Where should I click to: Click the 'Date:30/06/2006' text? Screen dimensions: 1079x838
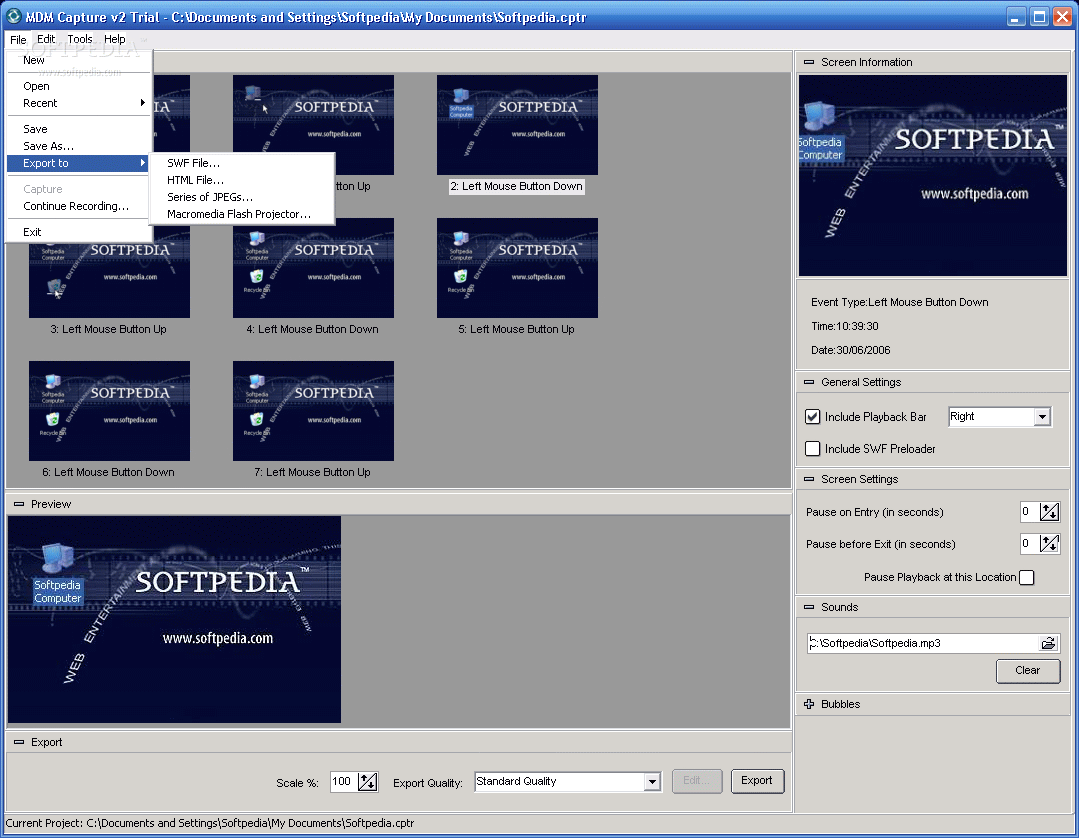point(851,350)
